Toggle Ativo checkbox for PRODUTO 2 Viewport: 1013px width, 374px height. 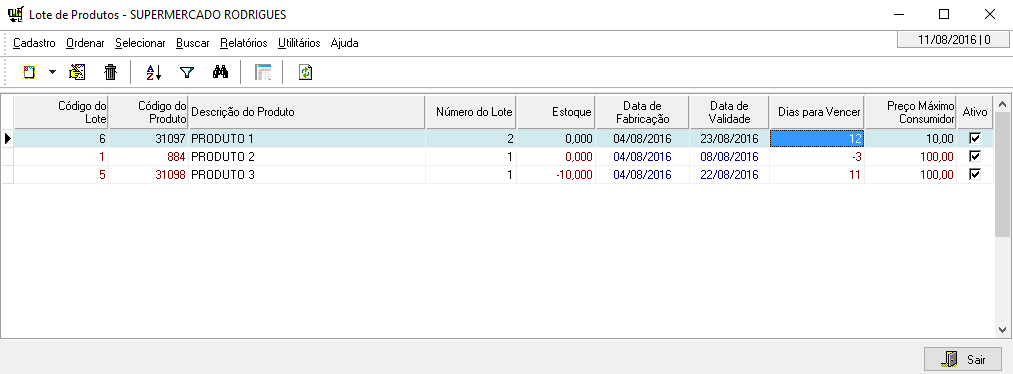[x=976, y=156]
